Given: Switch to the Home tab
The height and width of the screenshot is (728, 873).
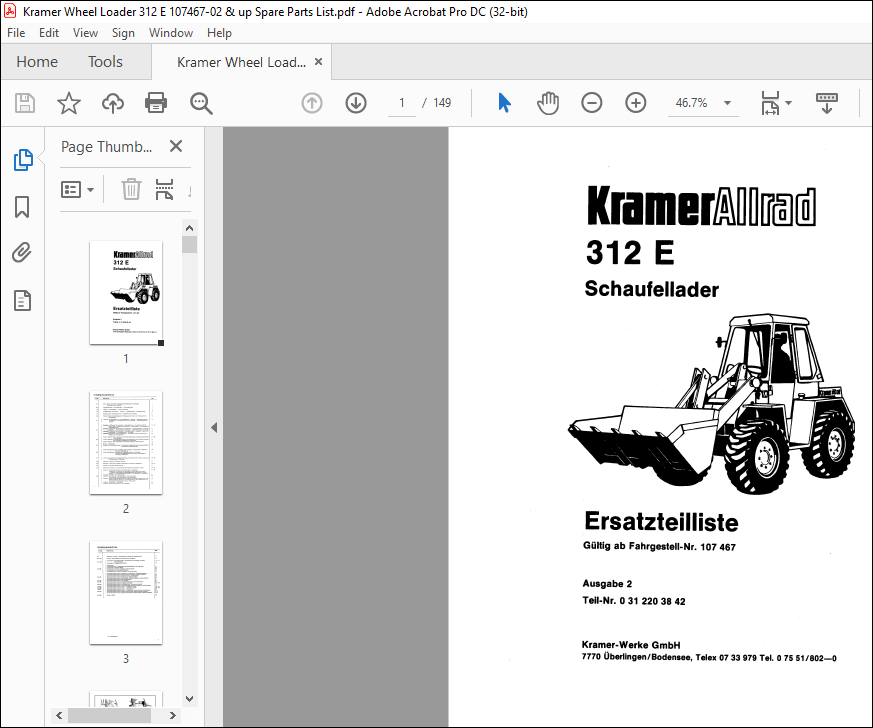Looking at the screenshot, I should 37,62.
